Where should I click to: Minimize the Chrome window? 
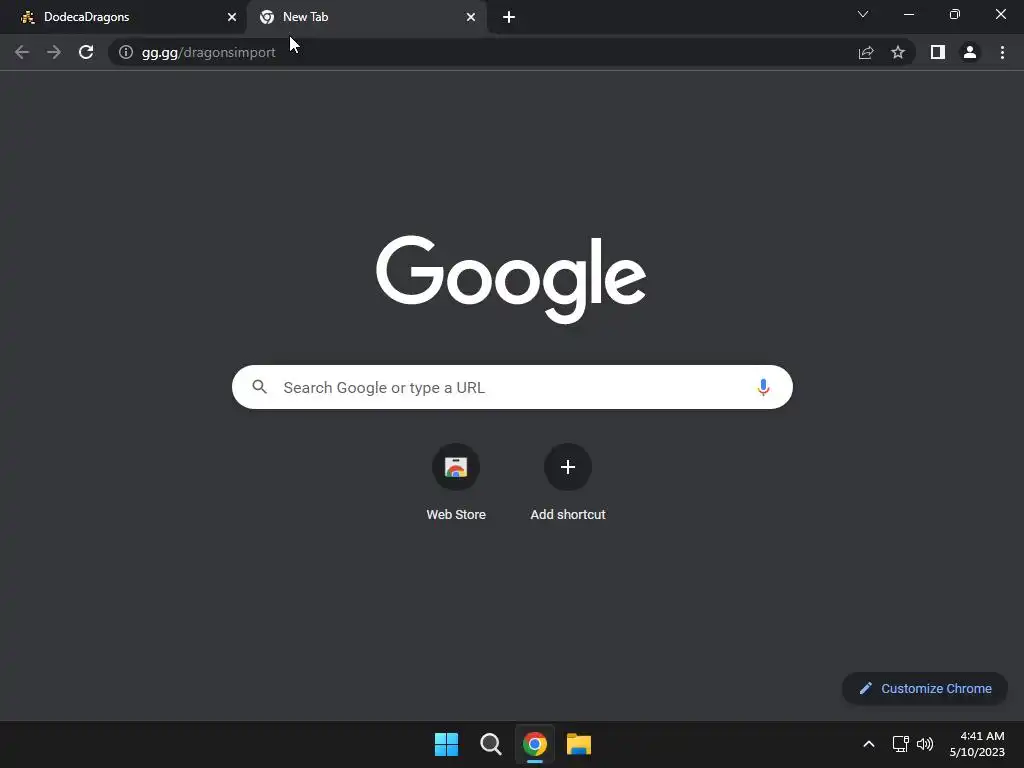pos(908,14)
